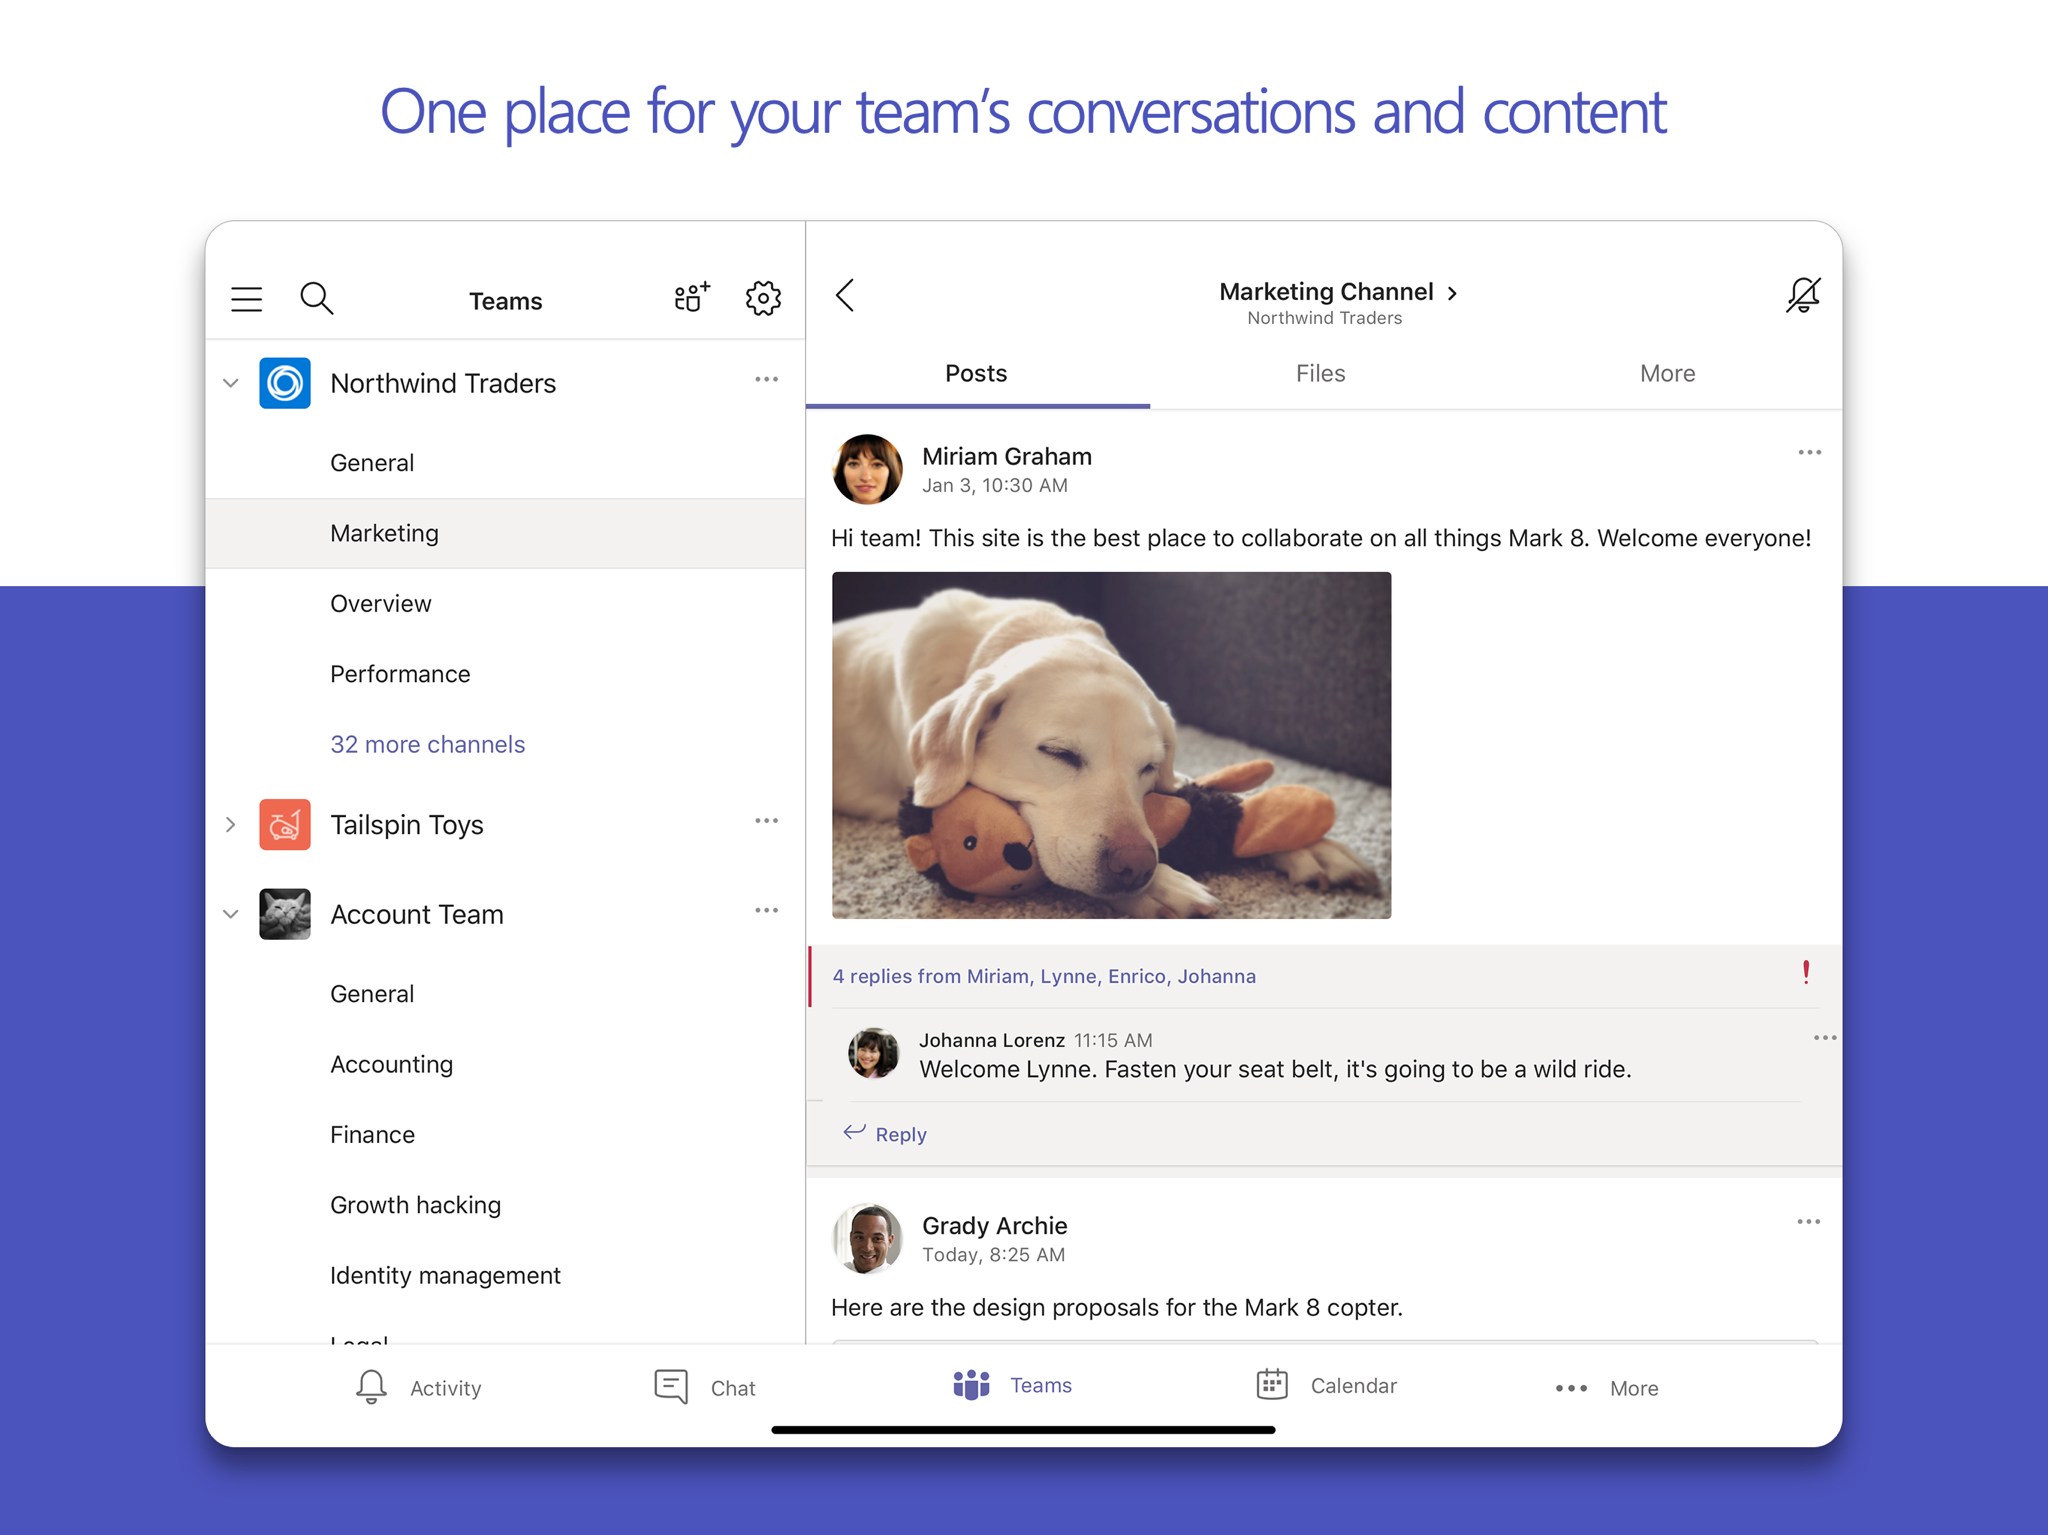The height and width of the screenshot is (1535, 2048).
Task: Open options for Tailspin Toys team
Action: [x=766, y=821]
